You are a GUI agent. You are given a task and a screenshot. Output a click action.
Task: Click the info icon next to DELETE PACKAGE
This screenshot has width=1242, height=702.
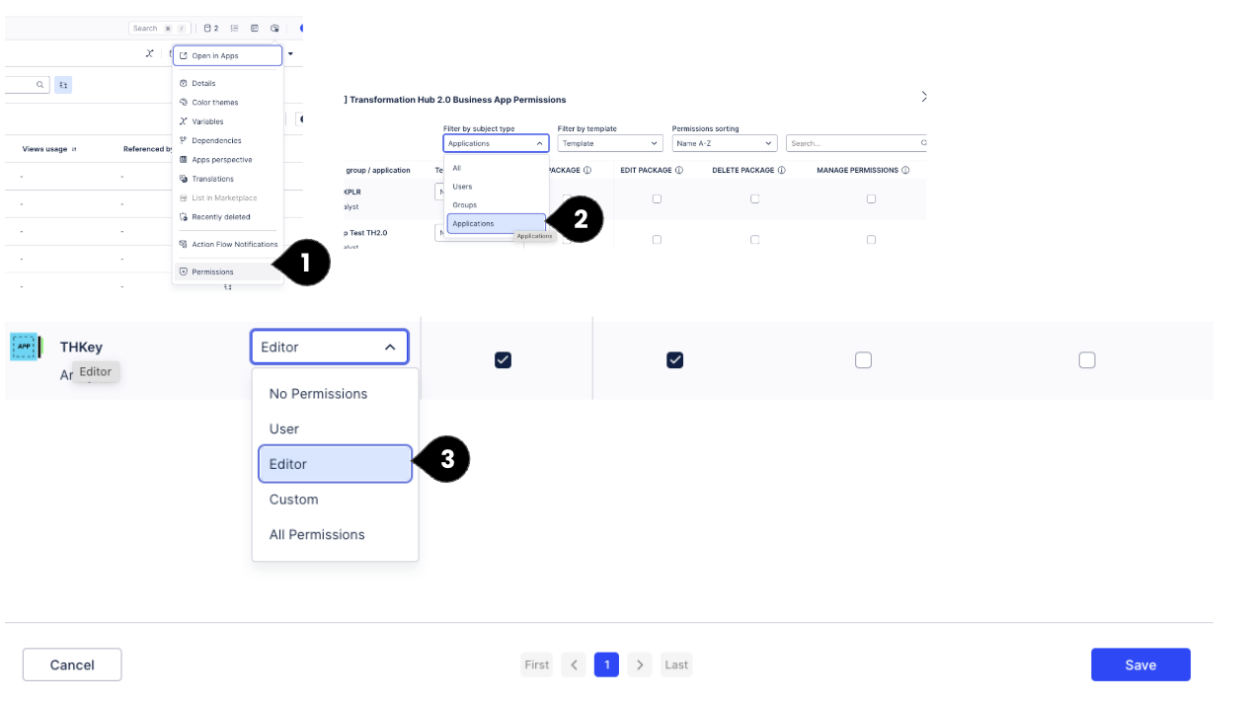tap(781, 170)
